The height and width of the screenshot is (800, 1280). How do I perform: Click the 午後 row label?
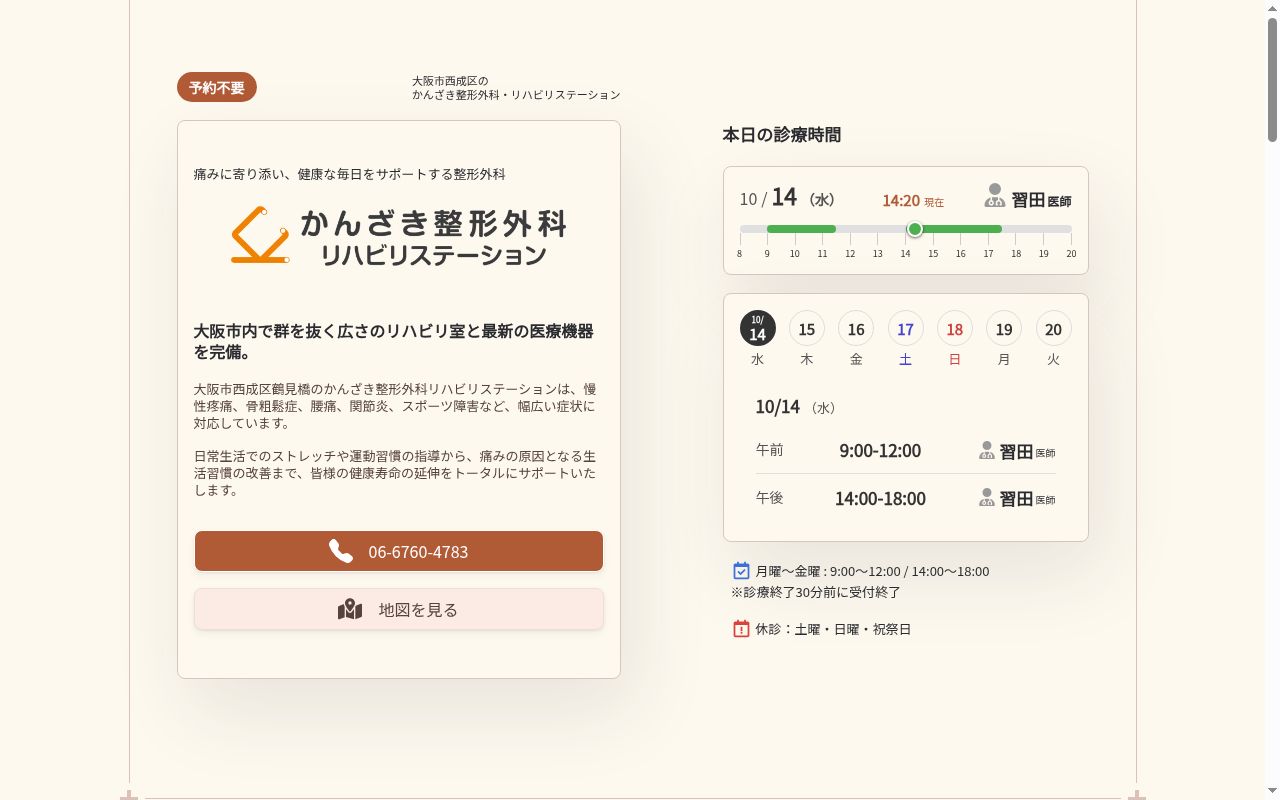pyautogui.click(x=770, y=498)
